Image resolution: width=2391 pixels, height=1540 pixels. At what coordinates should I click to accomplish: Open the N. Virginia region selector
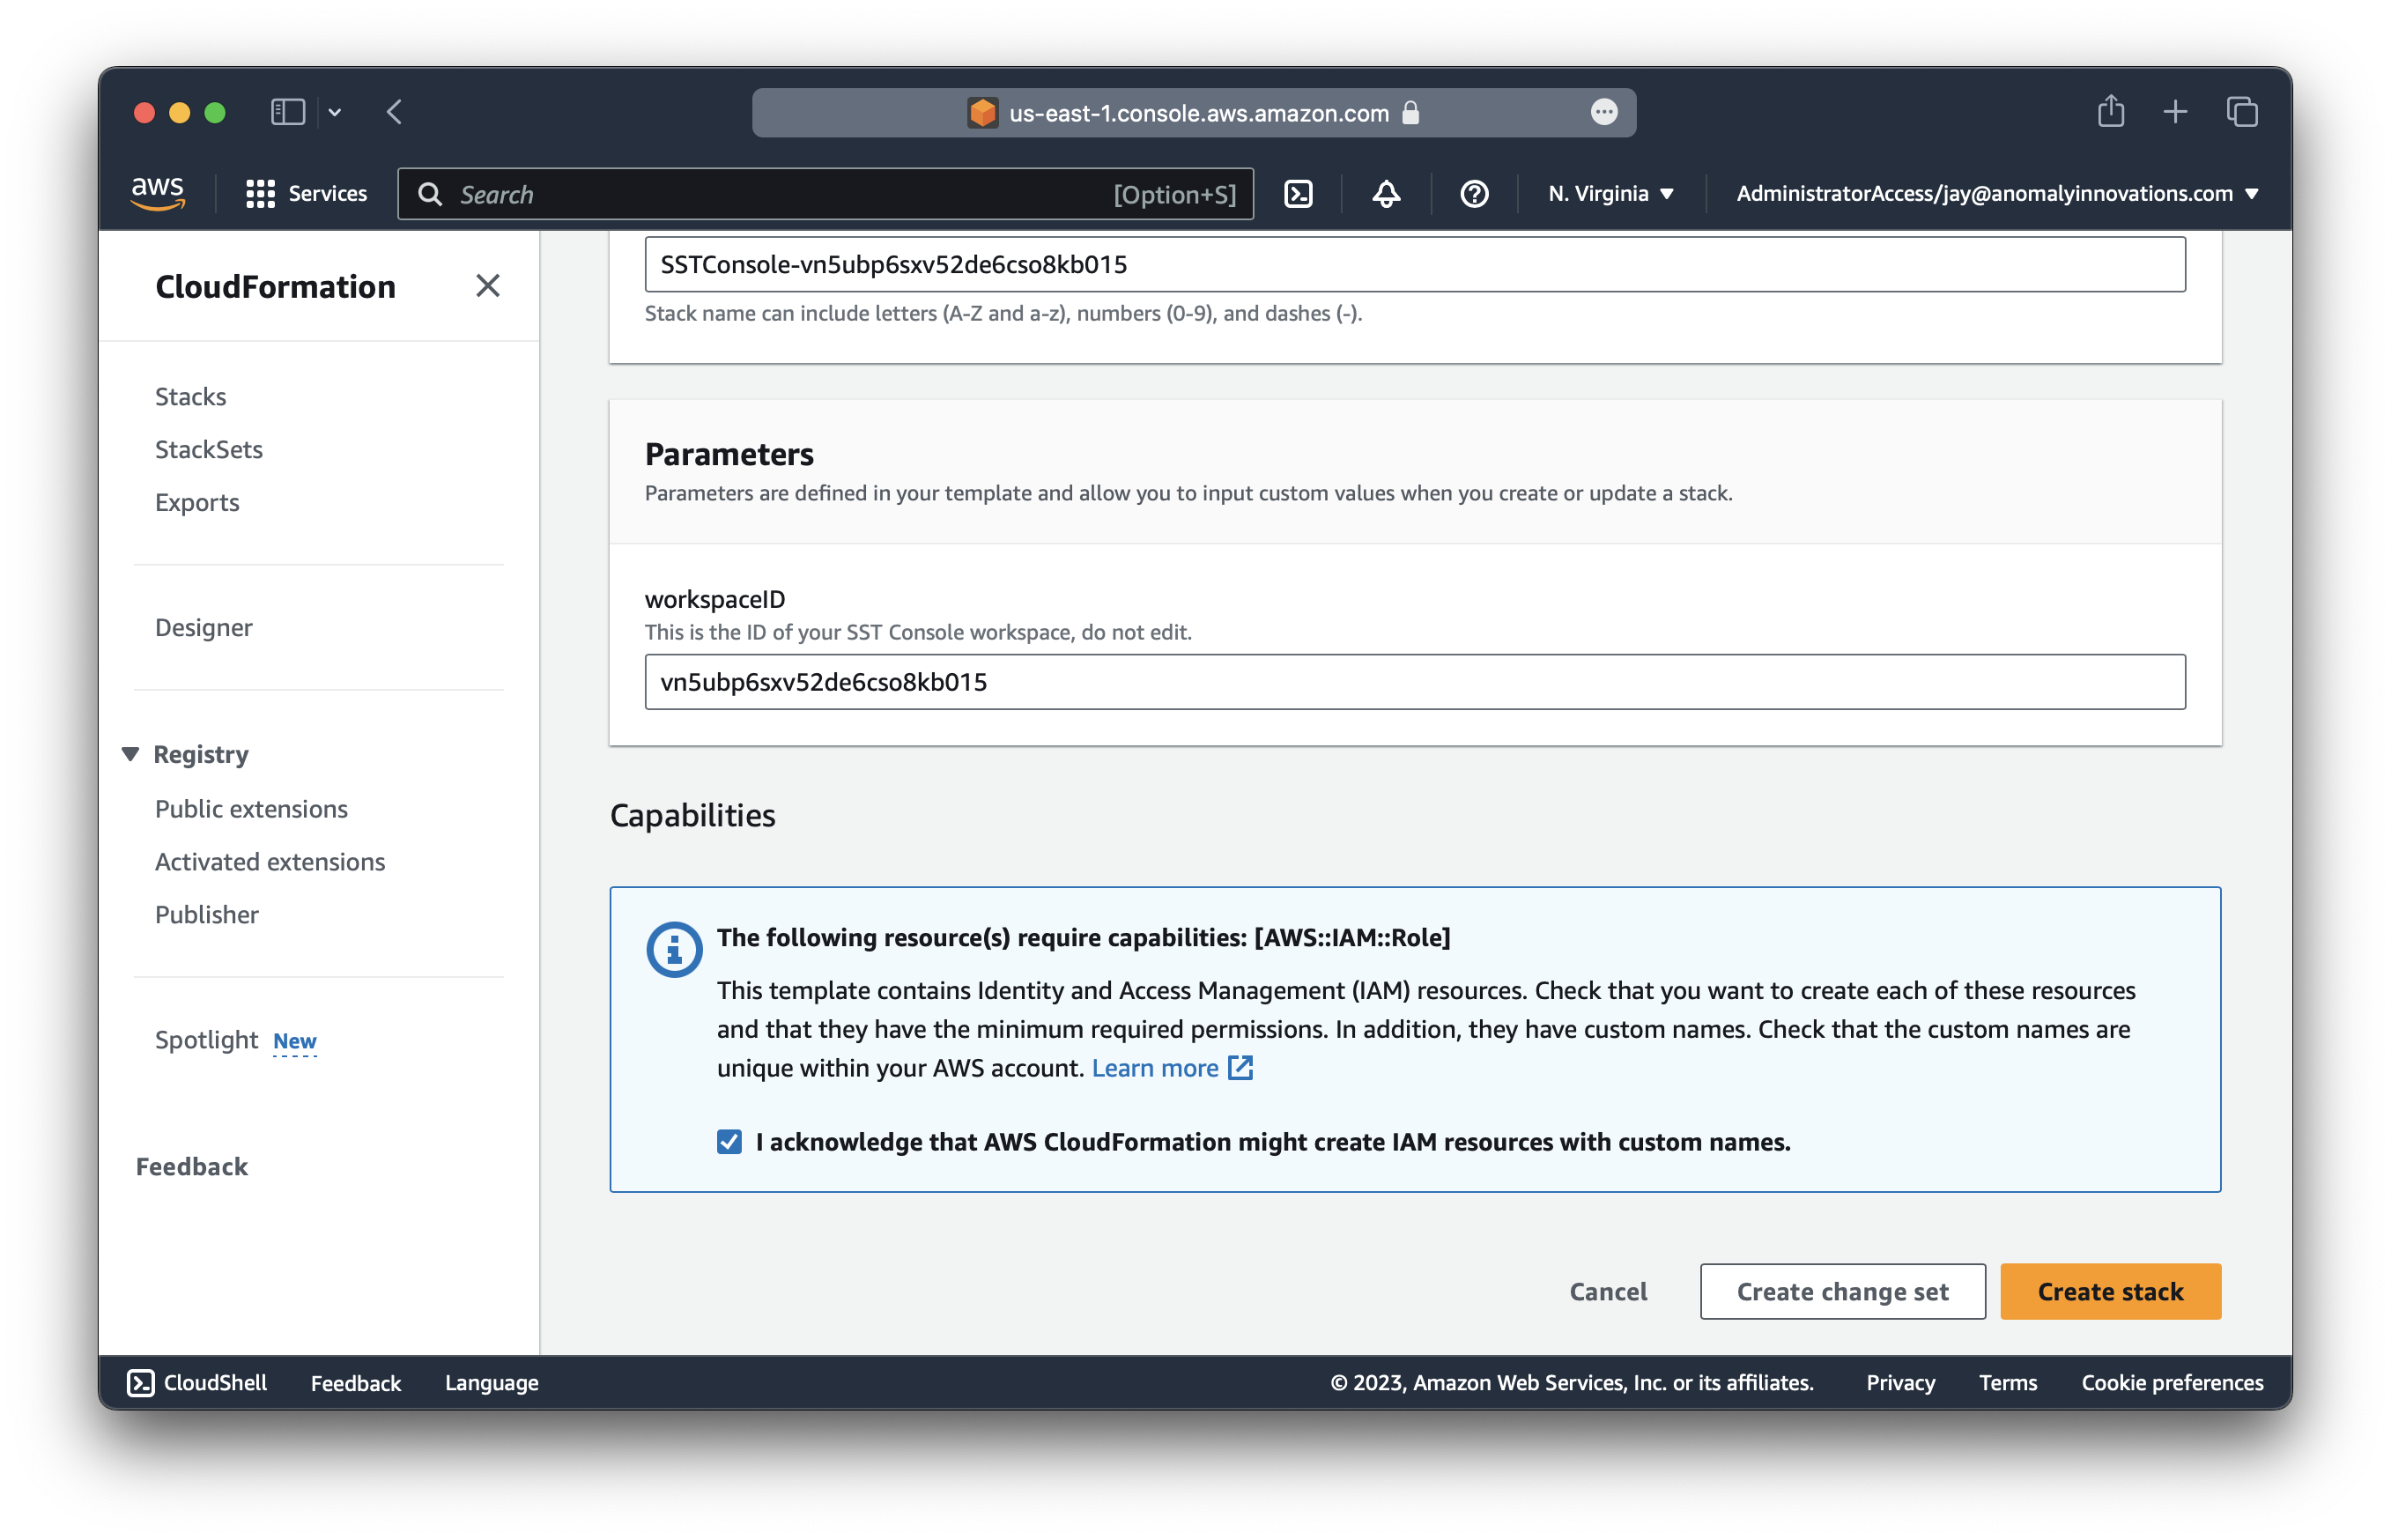pos(1608,193)
